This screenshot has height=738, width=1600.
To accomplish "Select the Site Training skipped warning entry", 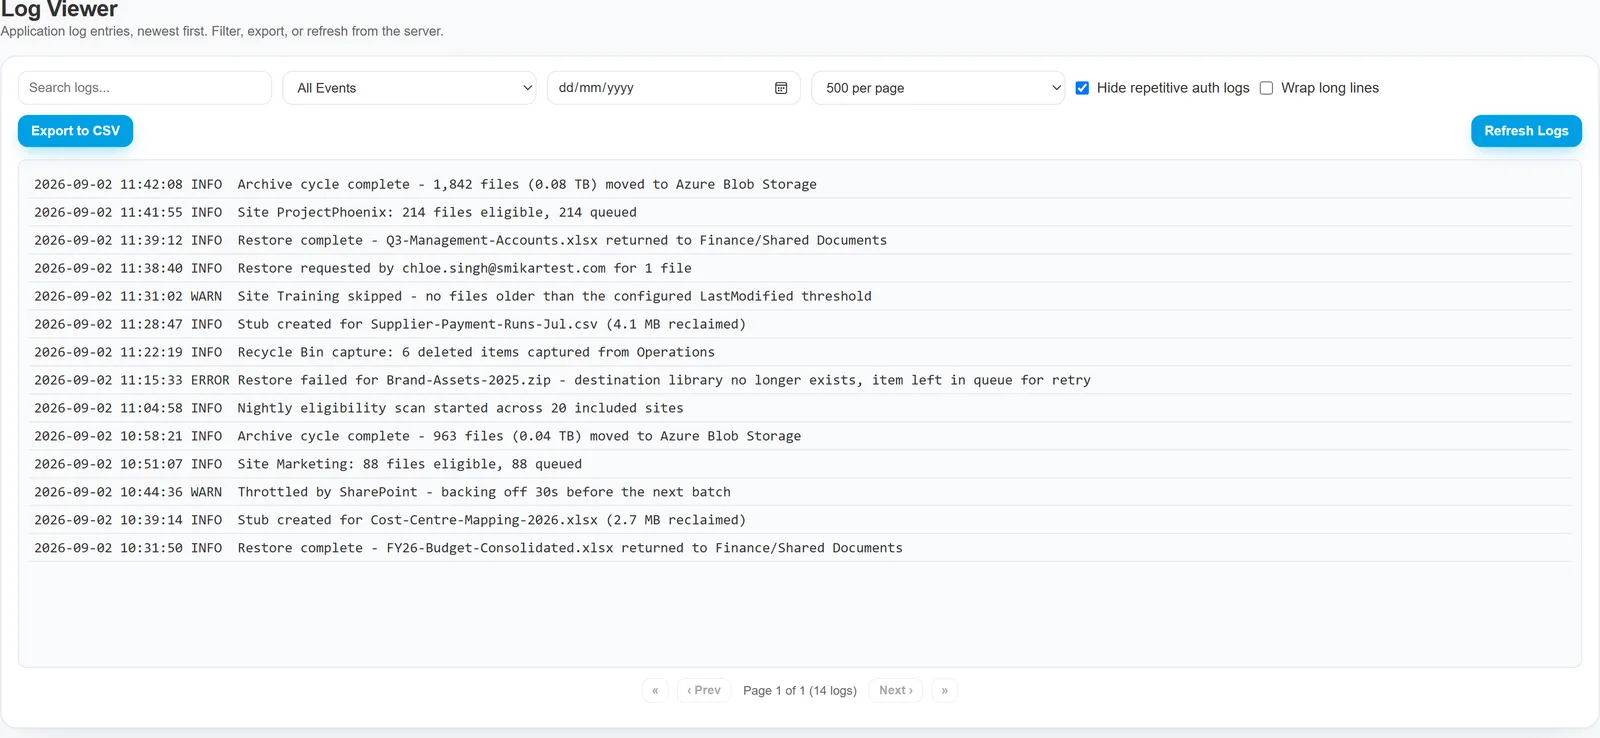I will pos(800,296).
